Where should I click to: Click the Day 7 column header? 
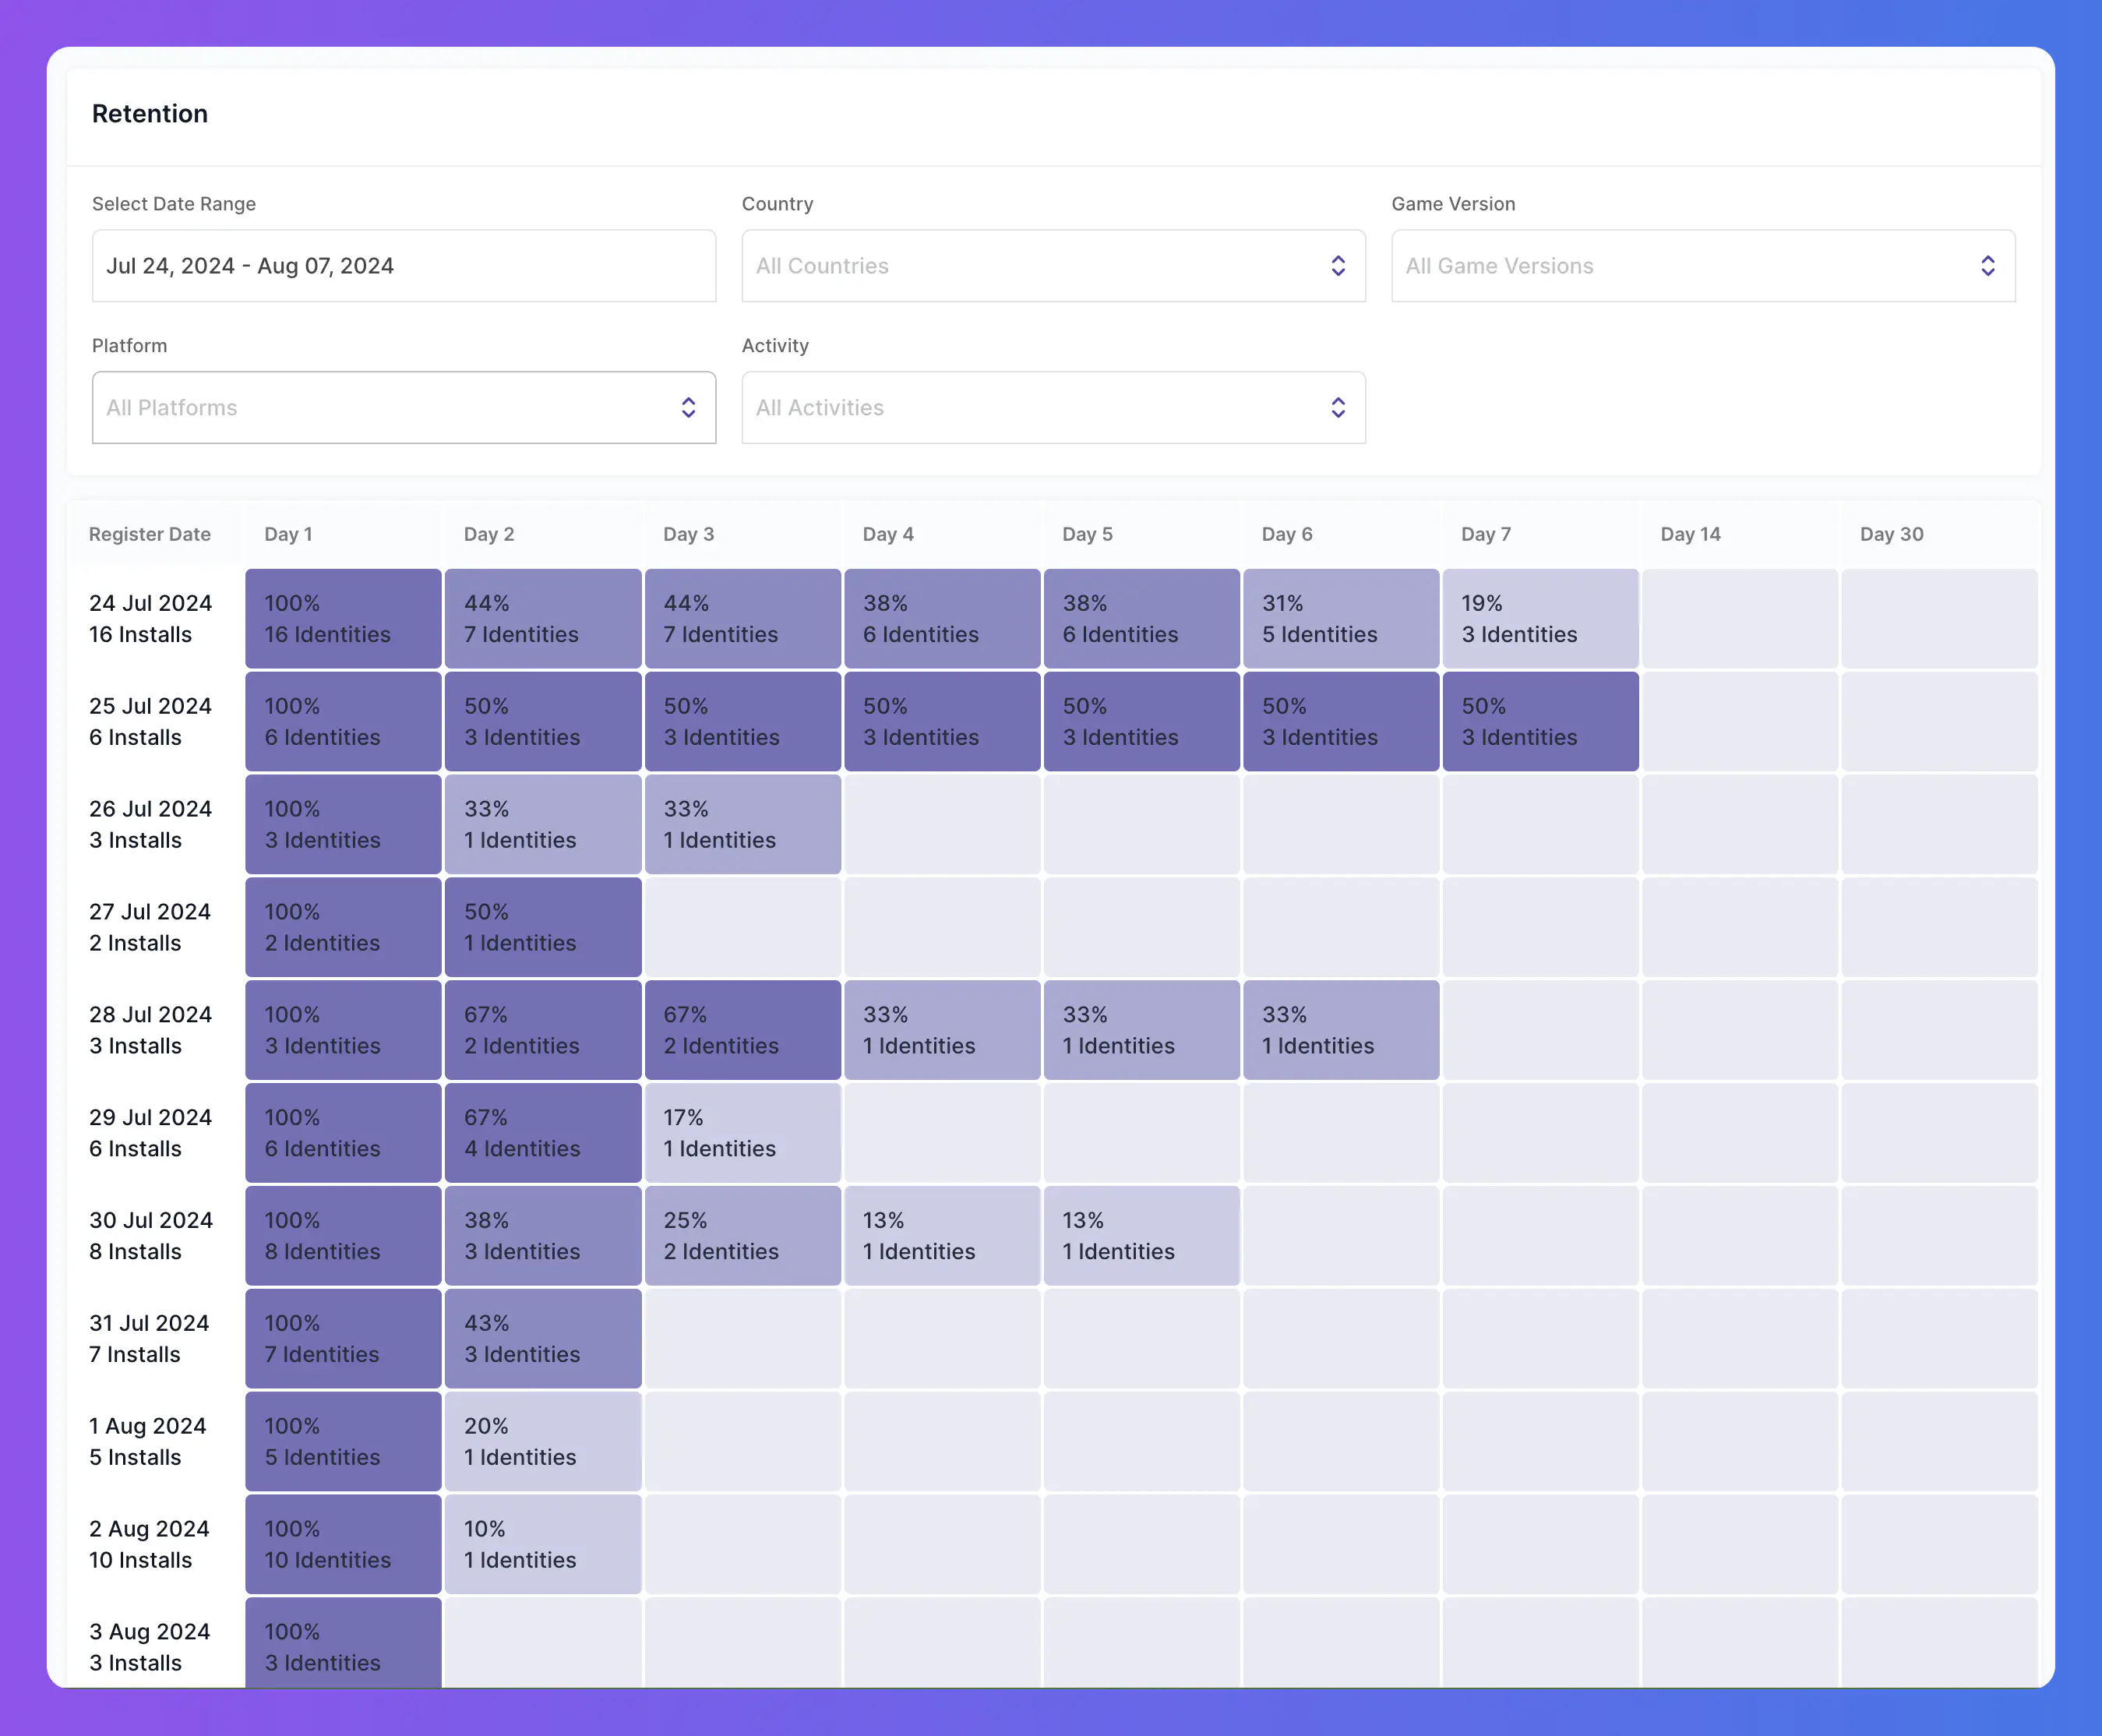(1486, 534)
